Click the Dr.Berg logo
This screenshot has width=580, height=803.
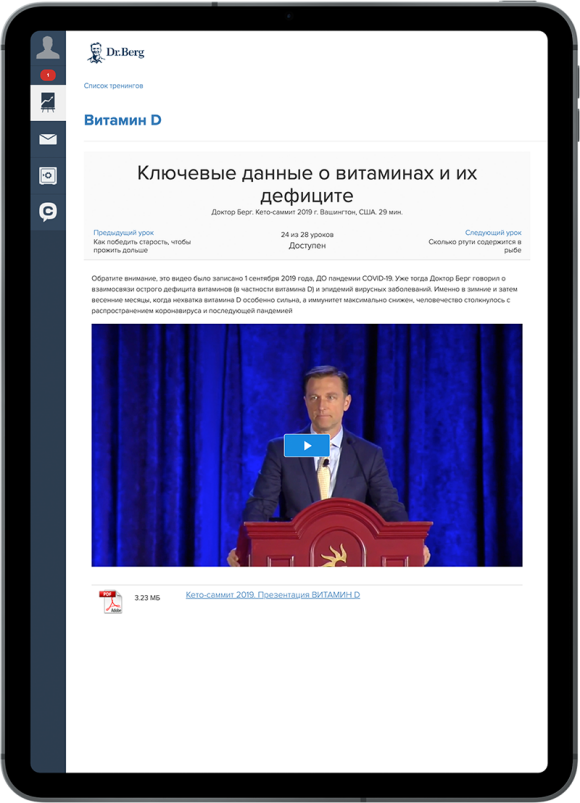(116, 52)
